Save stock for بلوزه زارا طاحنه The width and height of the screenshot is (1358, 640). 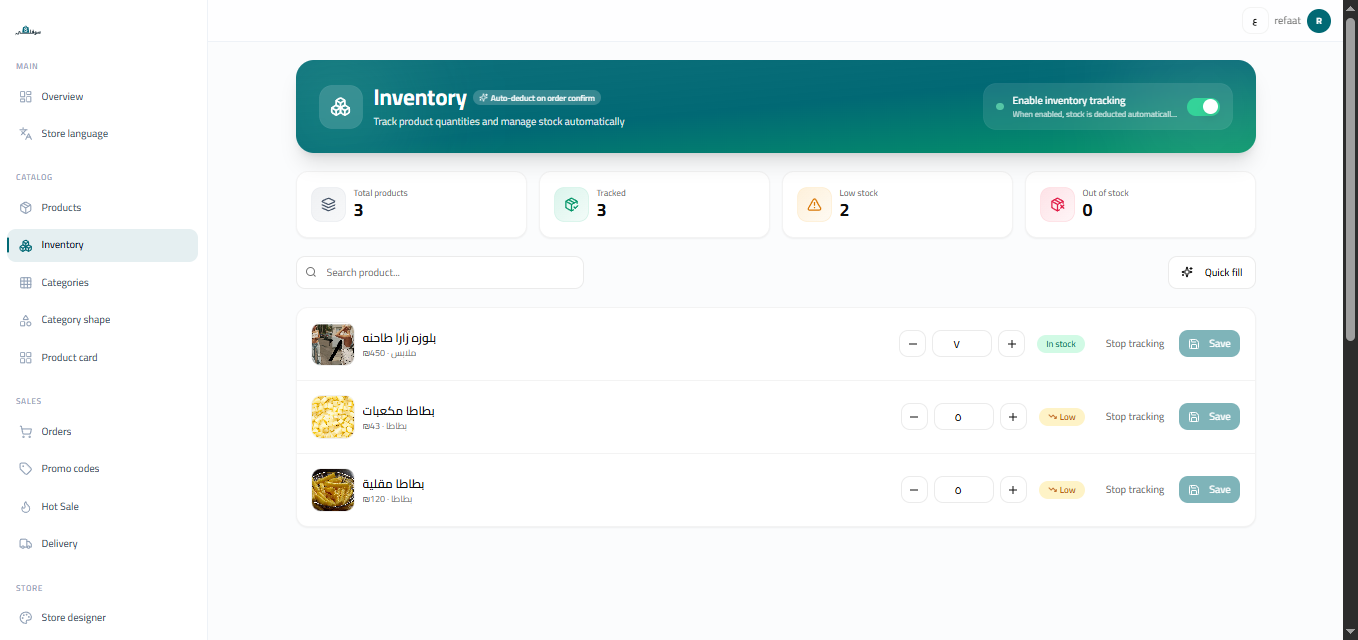tap(1209, 344)
